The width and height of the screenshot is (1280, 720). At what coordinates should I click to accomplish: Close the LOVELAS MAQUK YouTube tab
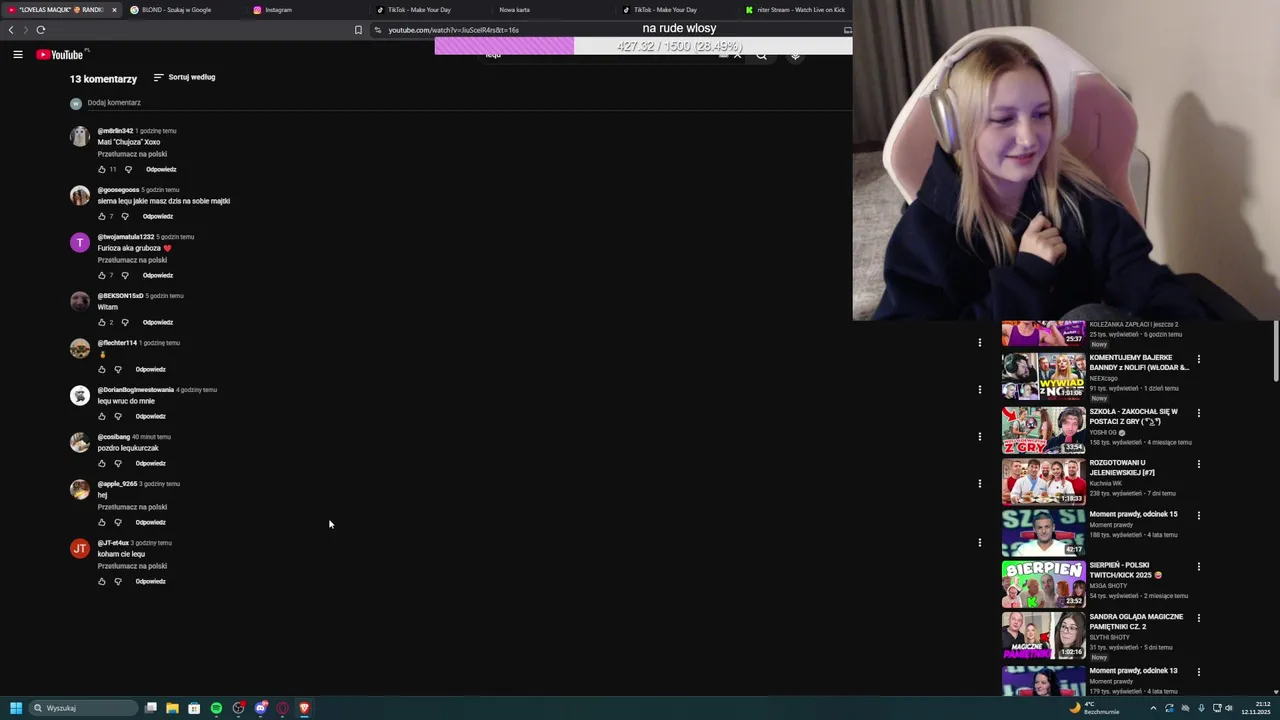[114, 10]
